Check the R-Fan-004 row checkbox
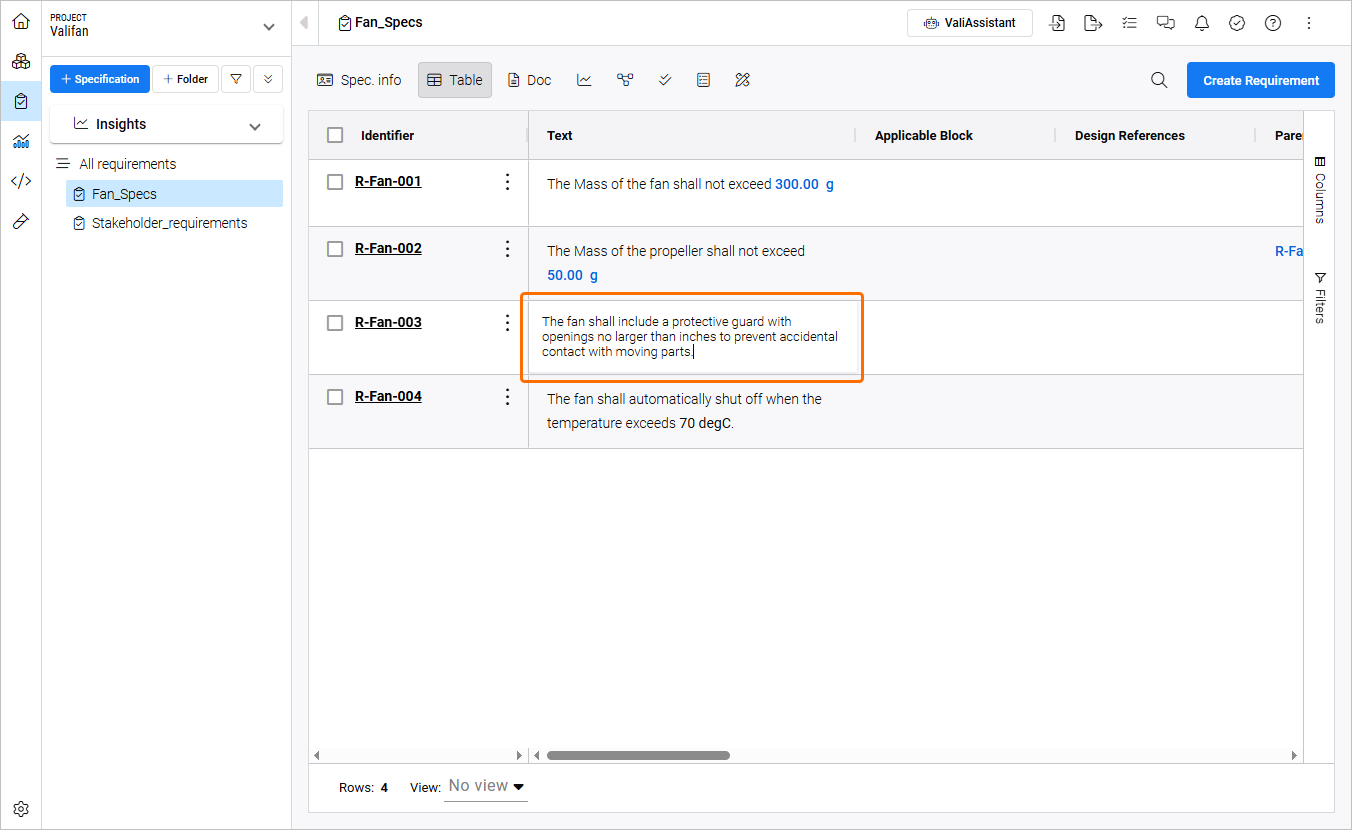Viewport: 1352px width, 830px height. click(335, 396)
